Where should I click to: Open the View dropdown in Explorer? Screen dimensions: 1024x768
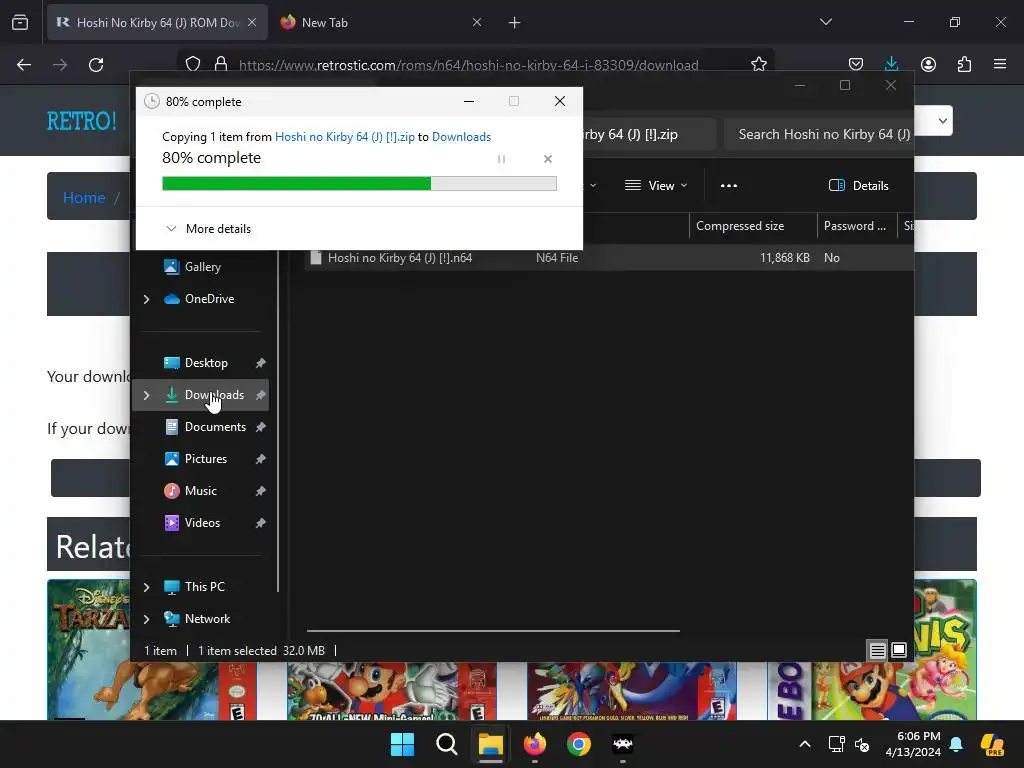[656, 185]
